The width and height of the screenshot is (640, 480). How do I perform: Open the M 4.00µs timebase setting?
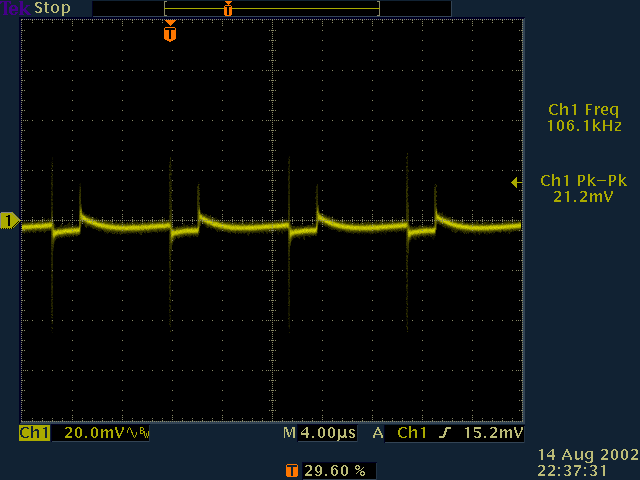pos(318,434)
